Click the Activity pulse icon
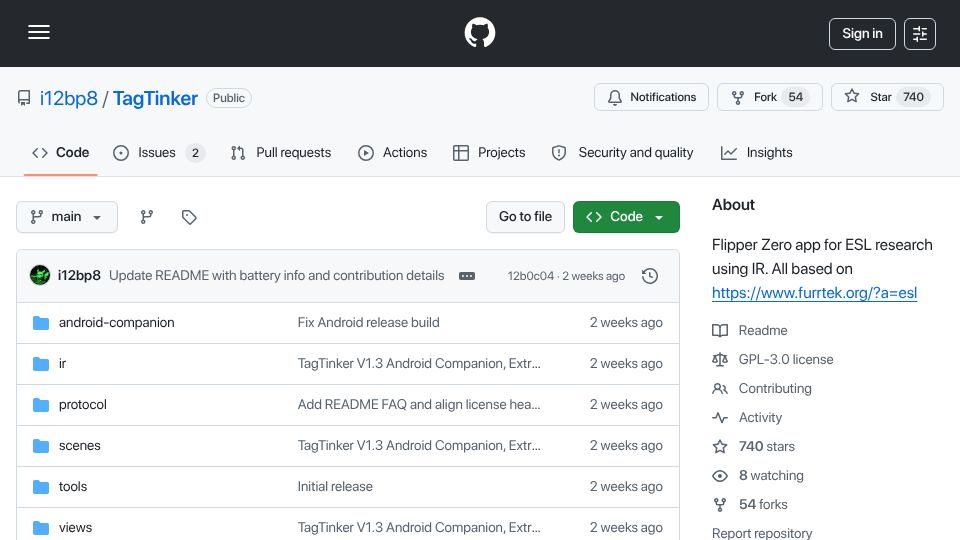Viewport: 960px width, 540px height. click(720, 418)
